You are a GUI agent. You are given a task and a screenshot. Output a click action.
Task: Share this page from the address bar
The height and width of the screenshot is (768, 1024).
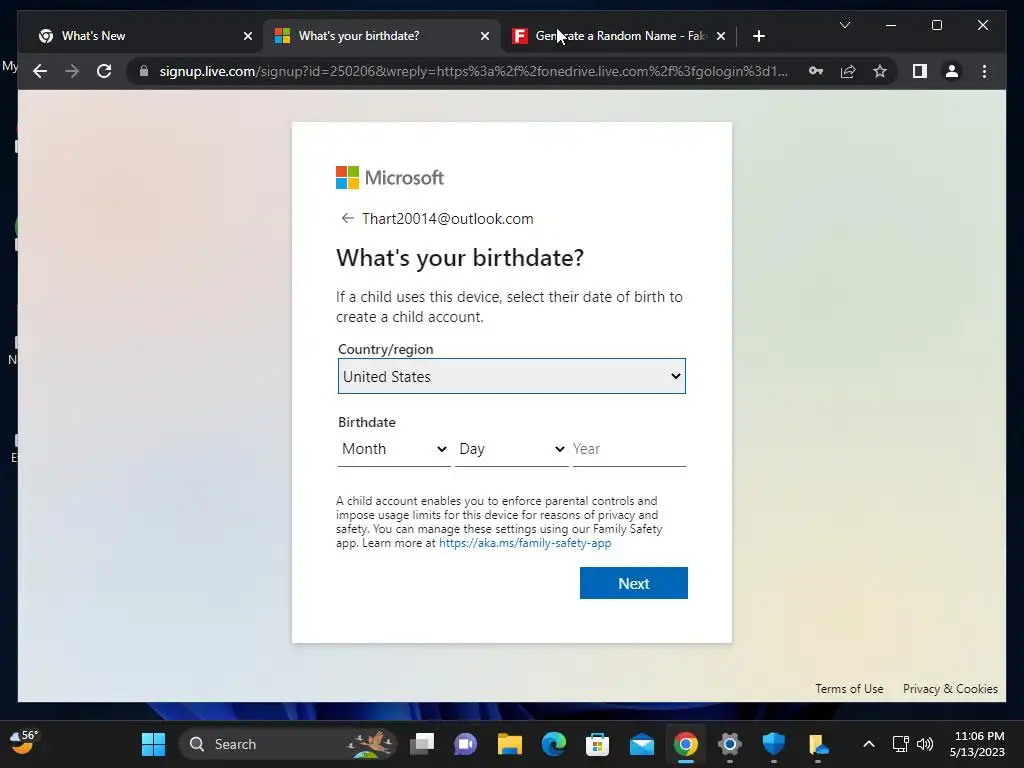pyautogui.click(x=848, y=71)
